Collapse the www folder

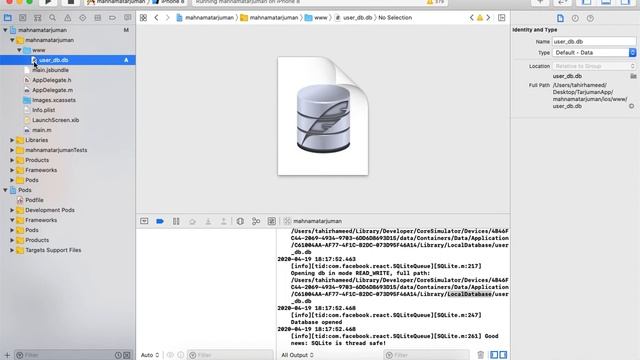(x=19, y=50)
